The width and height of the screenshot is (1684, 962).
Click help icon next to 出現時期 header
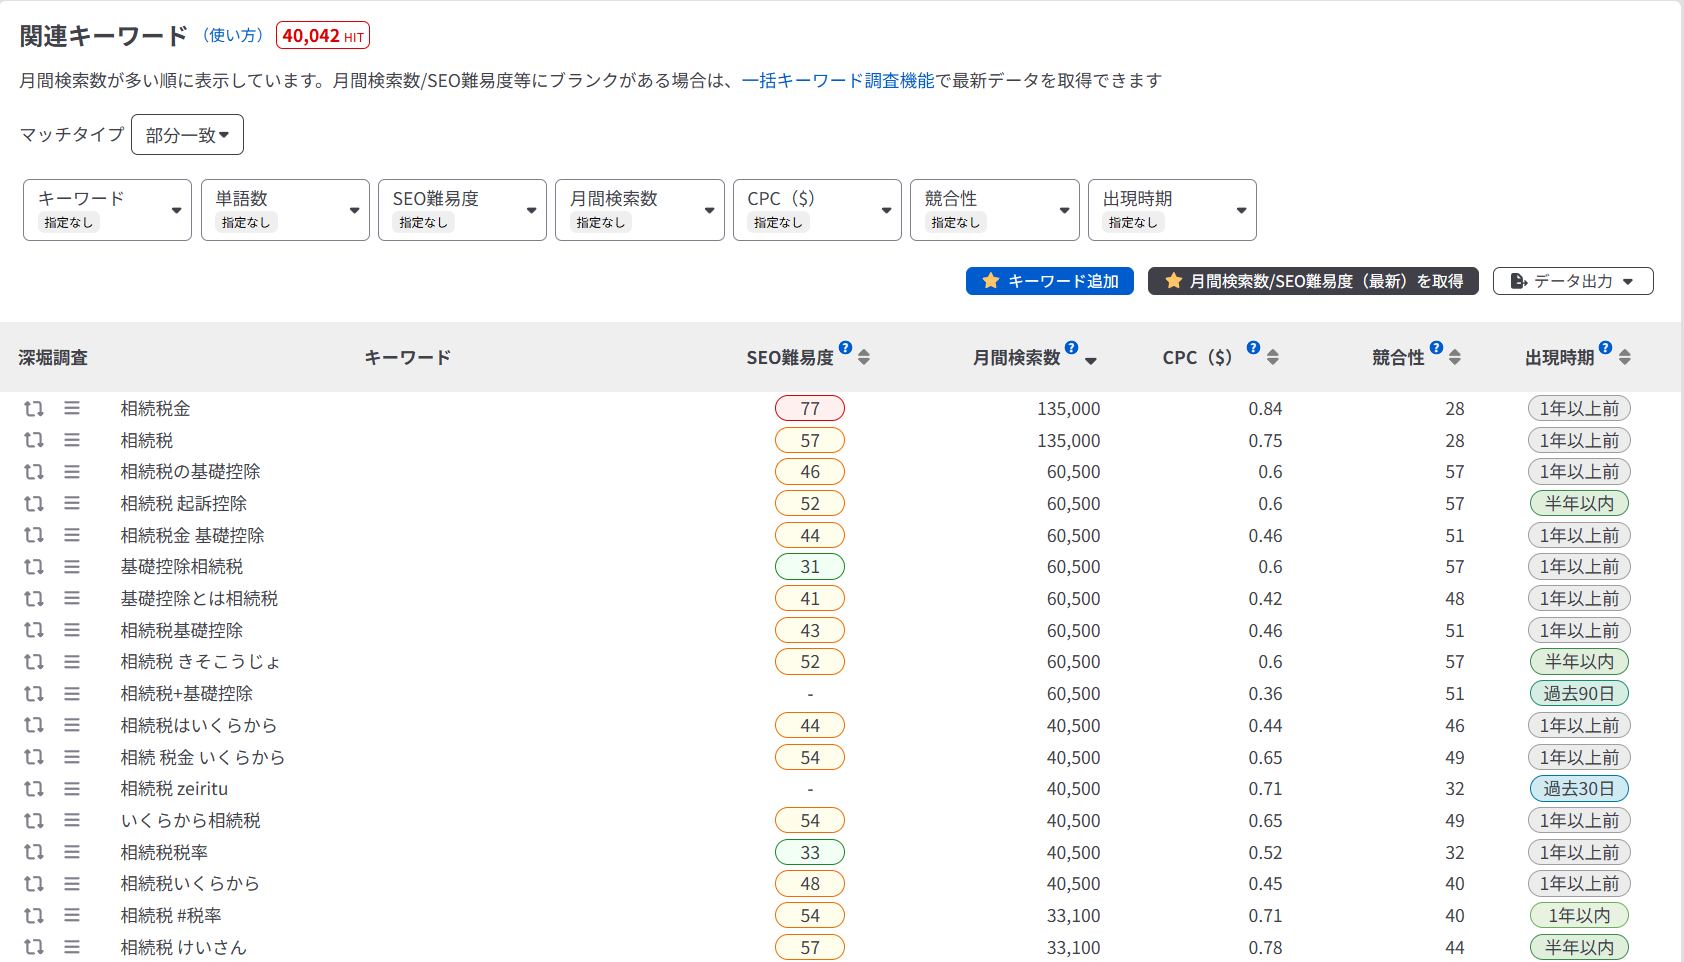(1605, 348)
